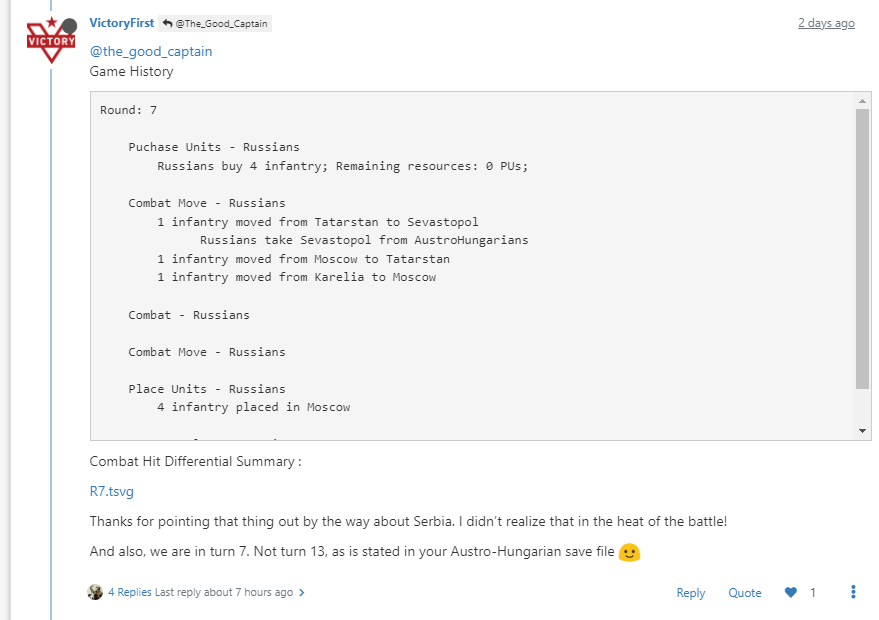The width and height of the screenshot is (879, 620).
Task: Click @the_good_captain mention link
Action: point(151,51)
